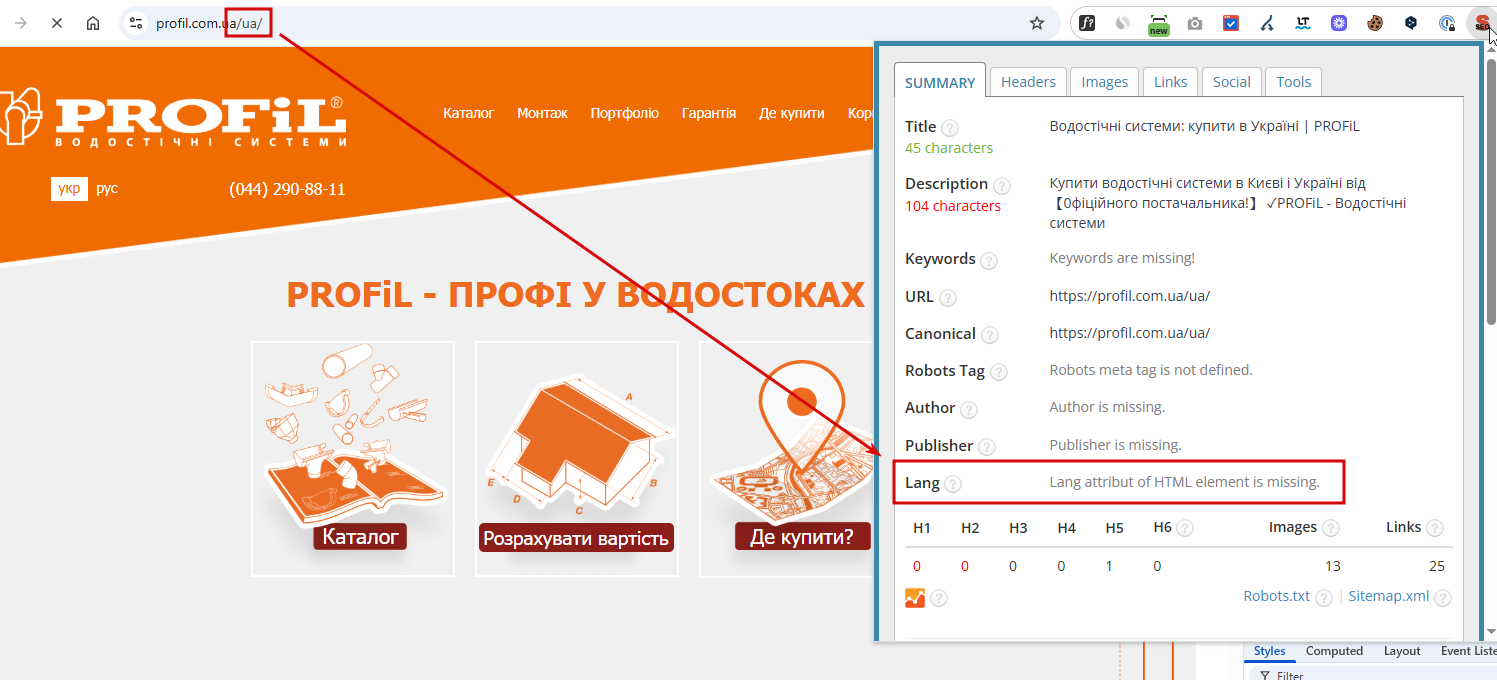
Task: View site information icon in address bar
Action: tap(137, 23)
